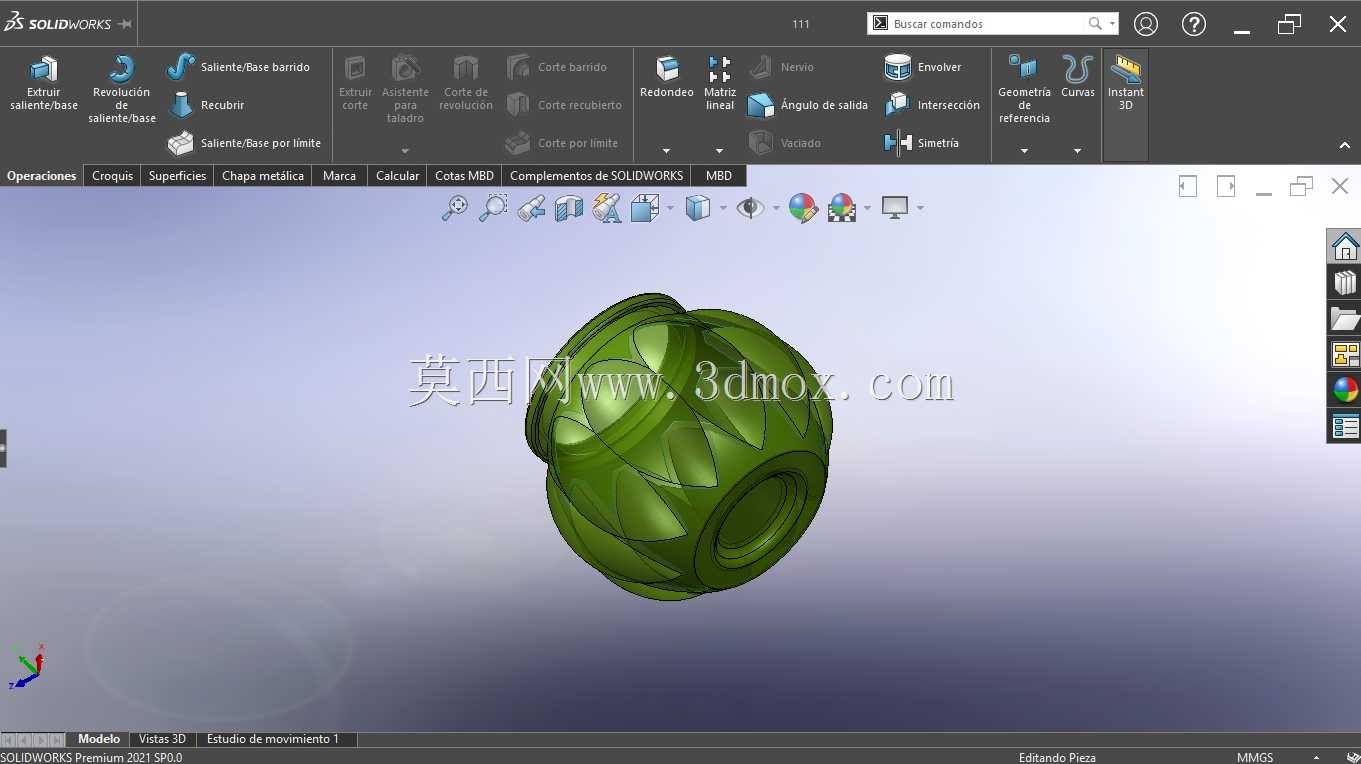1361x764 pixels.
Task: Open the Help question mark menu
Action: tap(1194, 24)
